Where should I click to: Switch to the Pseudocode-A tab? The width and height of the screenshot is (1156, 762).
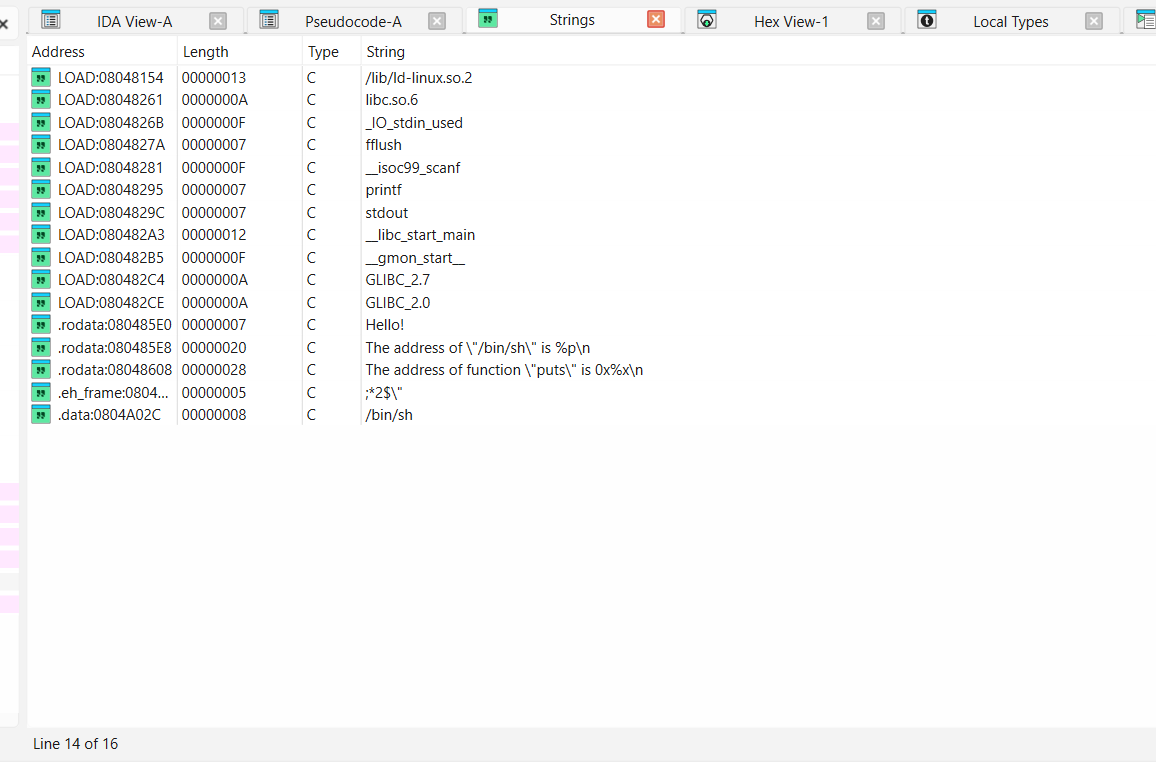tap(353, 21)
